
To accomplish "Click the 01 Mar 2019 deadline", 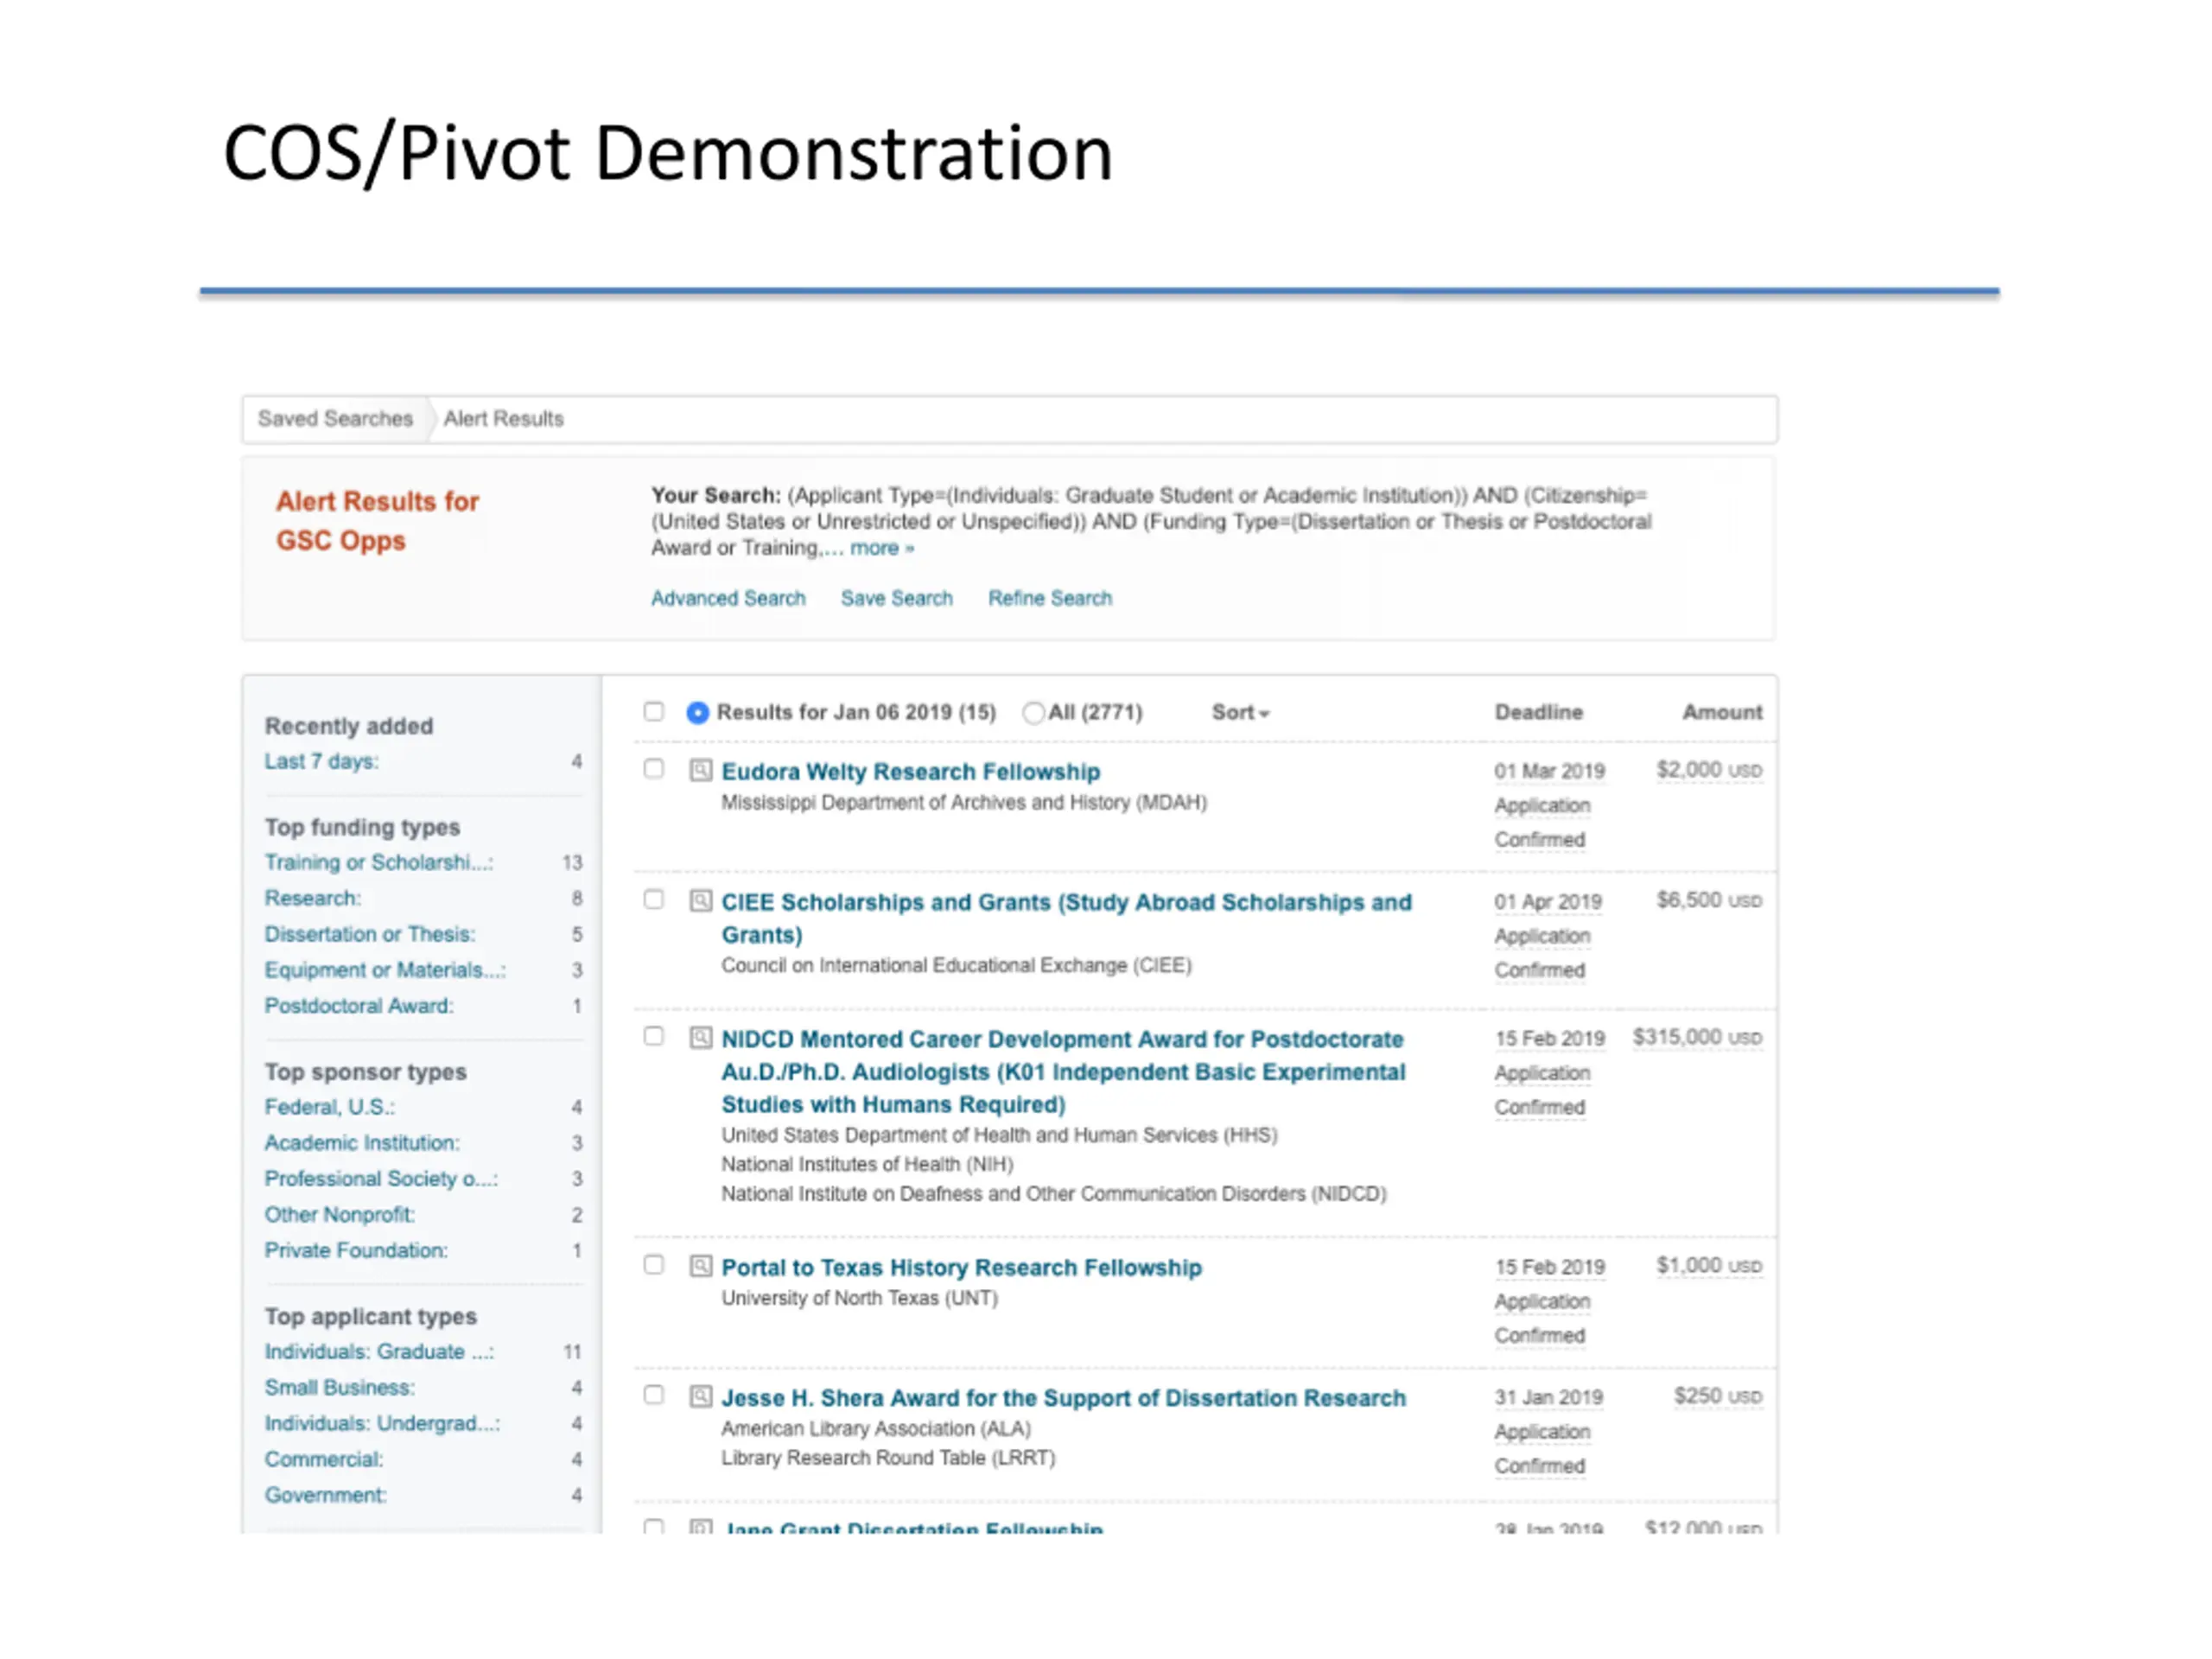I will point(1549,771).
